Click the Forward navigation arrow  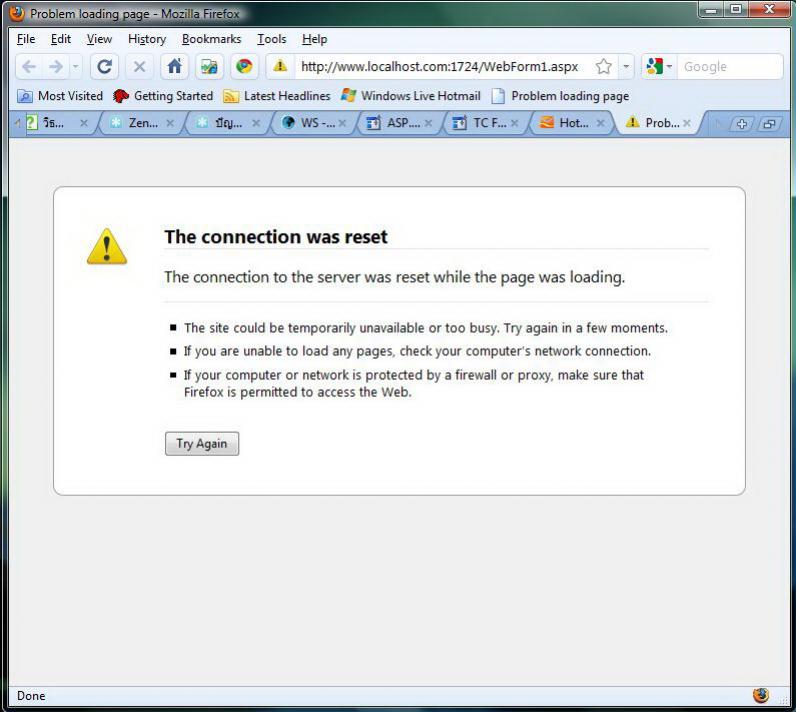tap(55, 66)
